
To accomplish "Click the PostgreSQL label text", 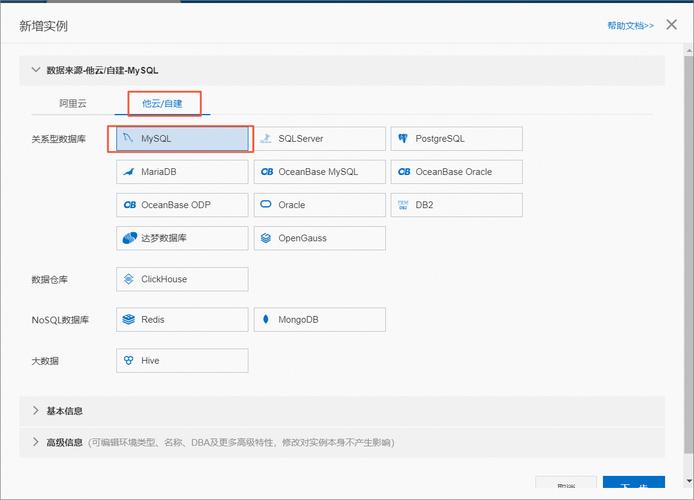I will [440, 138].
